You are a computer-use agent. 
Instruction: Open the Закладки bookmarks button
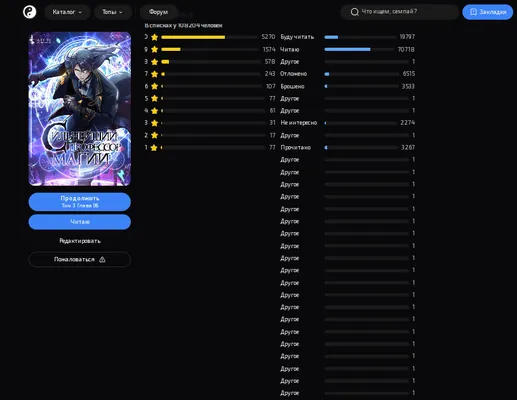488,12
